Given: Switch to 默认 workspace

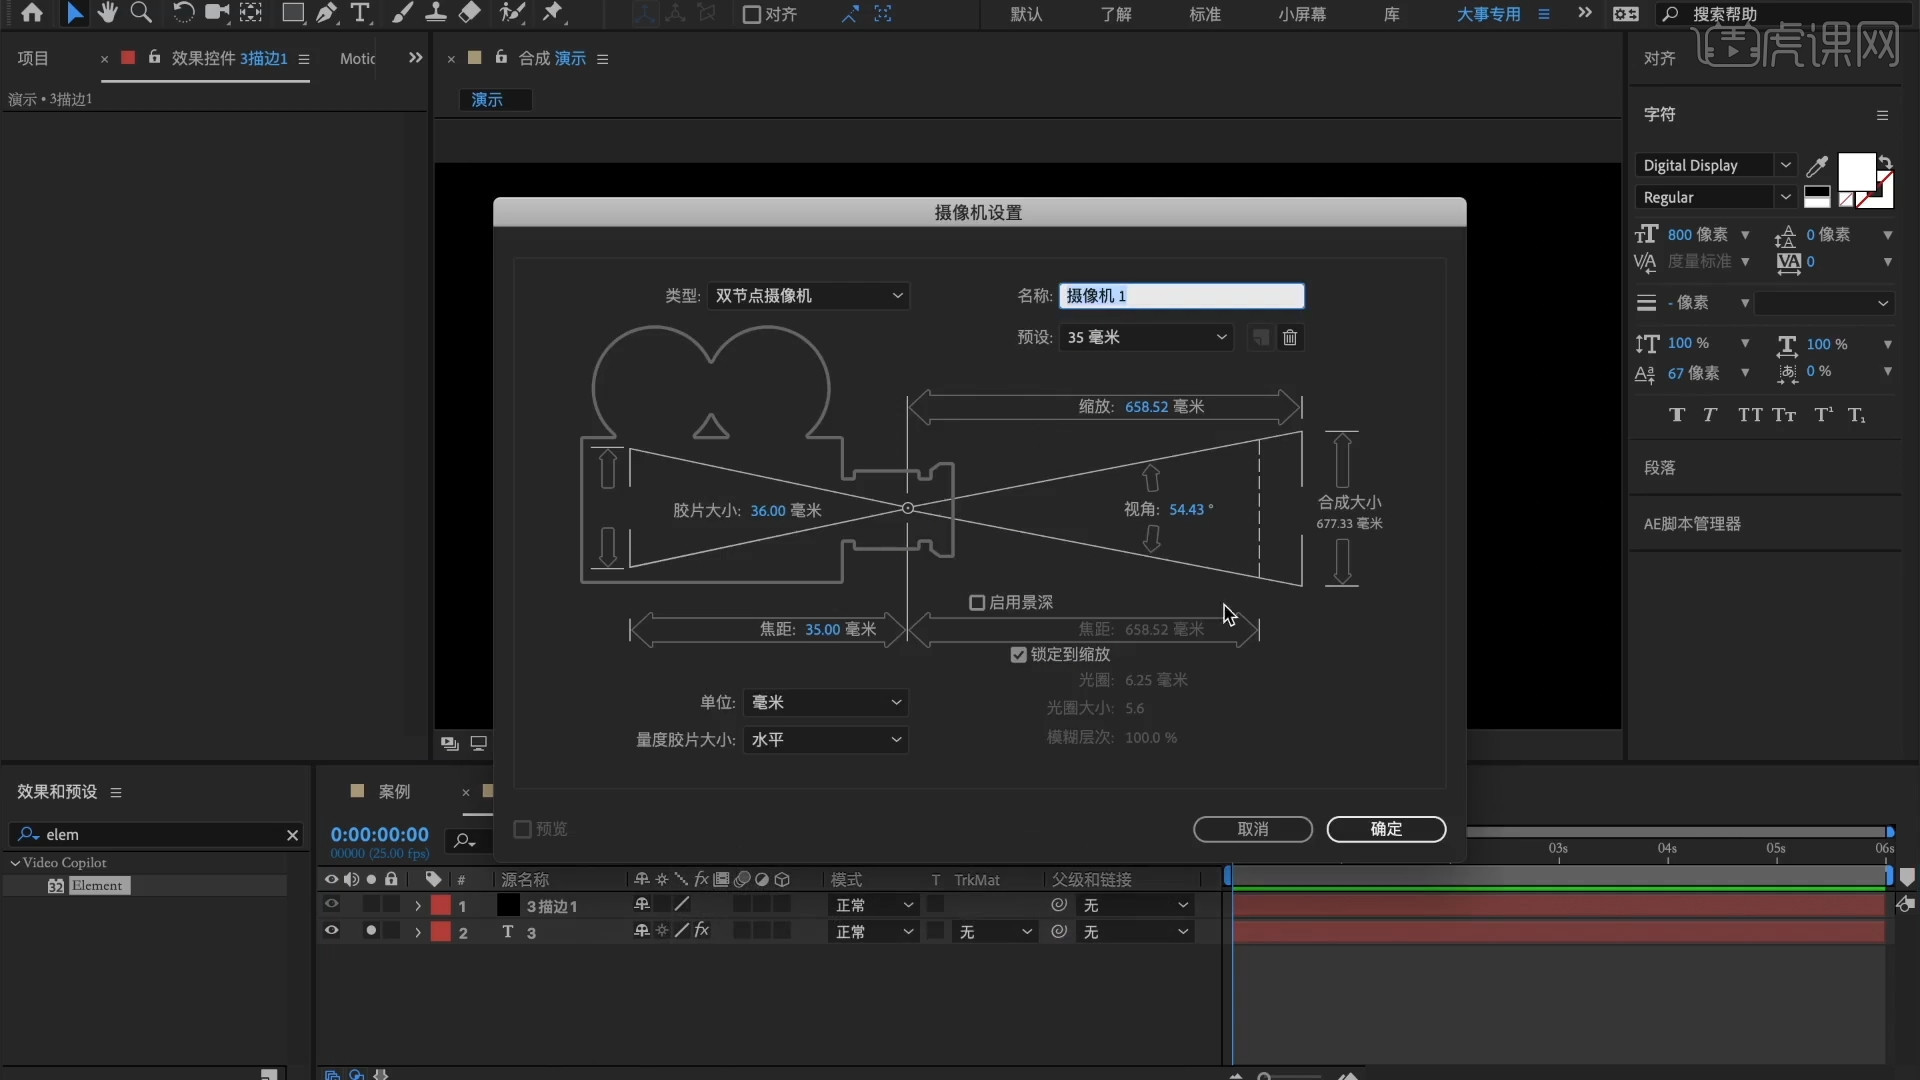Looking at the screenshot, I should 1026,14.
